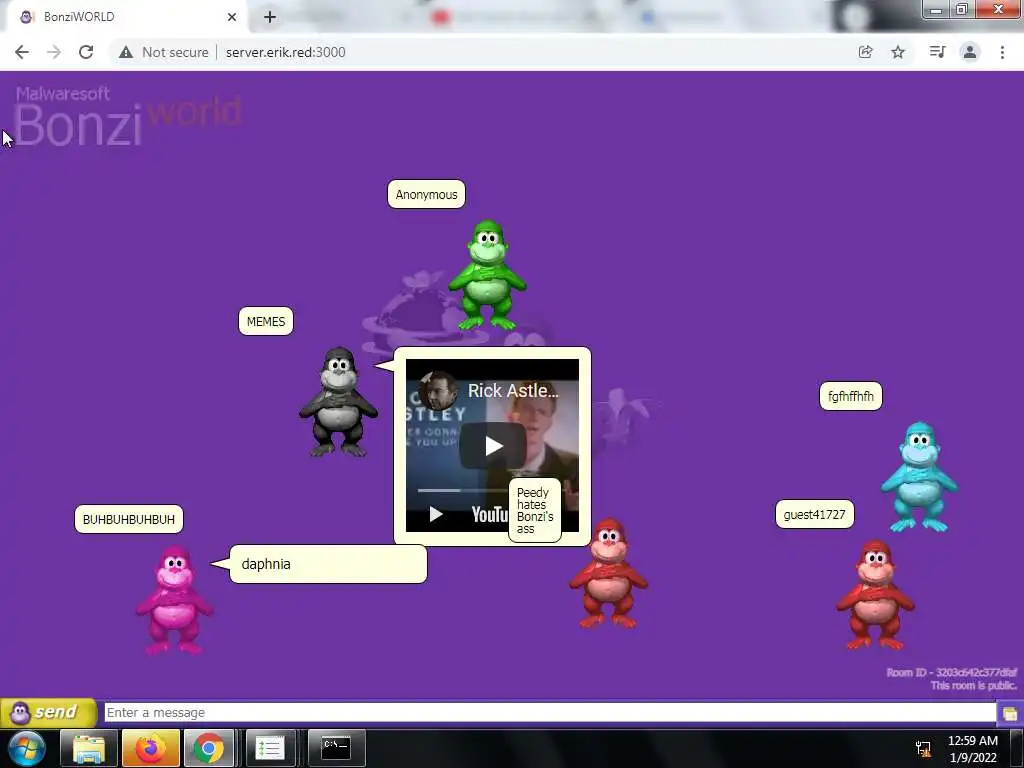Click the red guest41727 Bonzi character

[x=875, y=594]
